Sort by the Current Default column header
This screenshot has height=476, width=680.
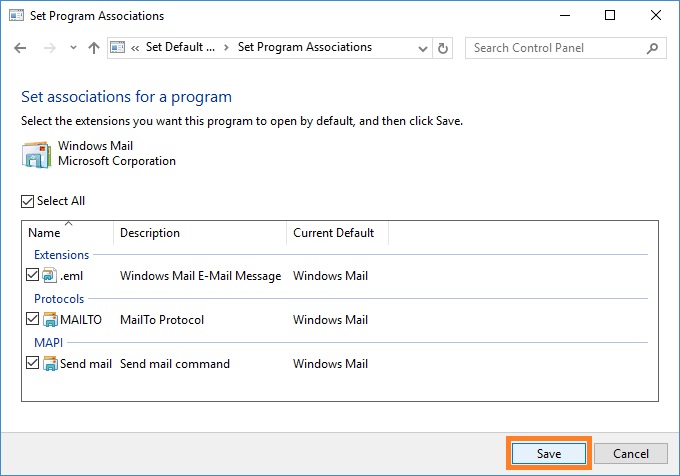337,233
